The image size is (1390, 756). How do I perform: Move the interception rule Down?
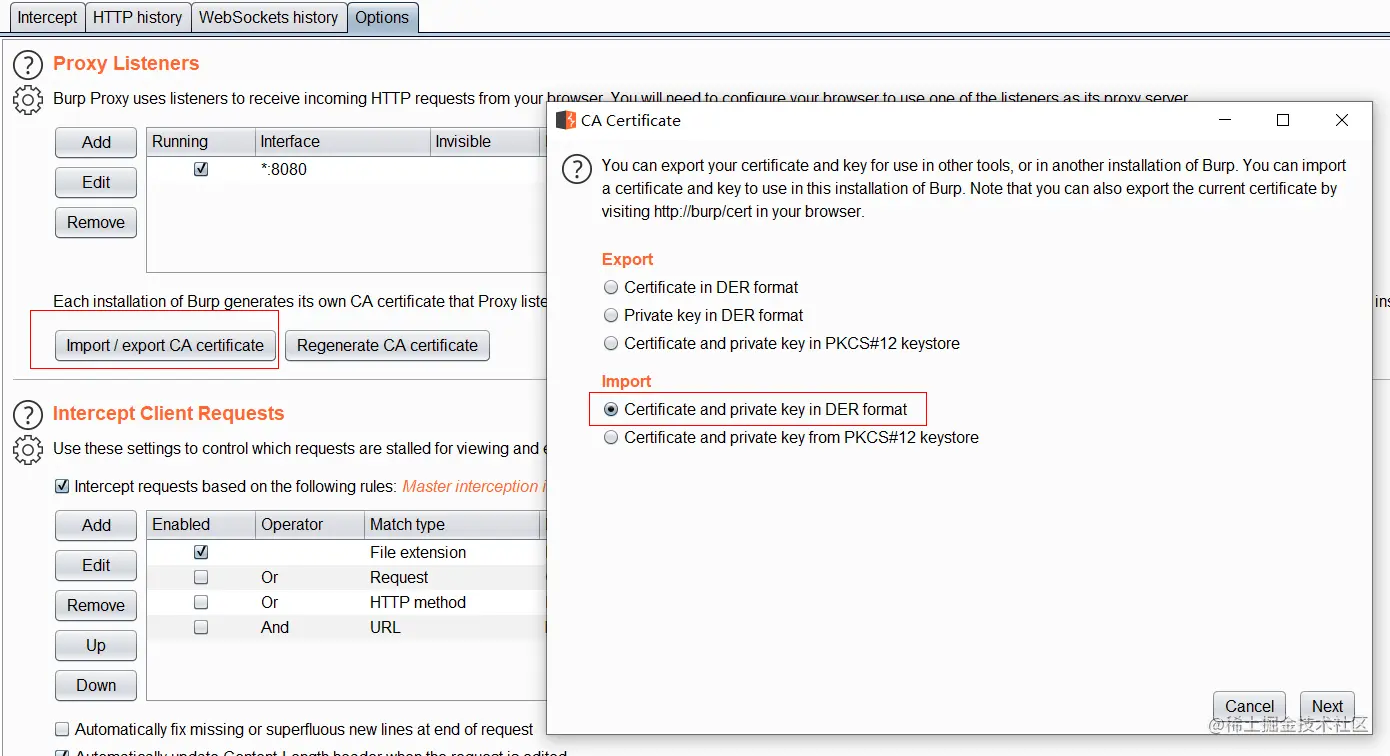tap(96, 685)
